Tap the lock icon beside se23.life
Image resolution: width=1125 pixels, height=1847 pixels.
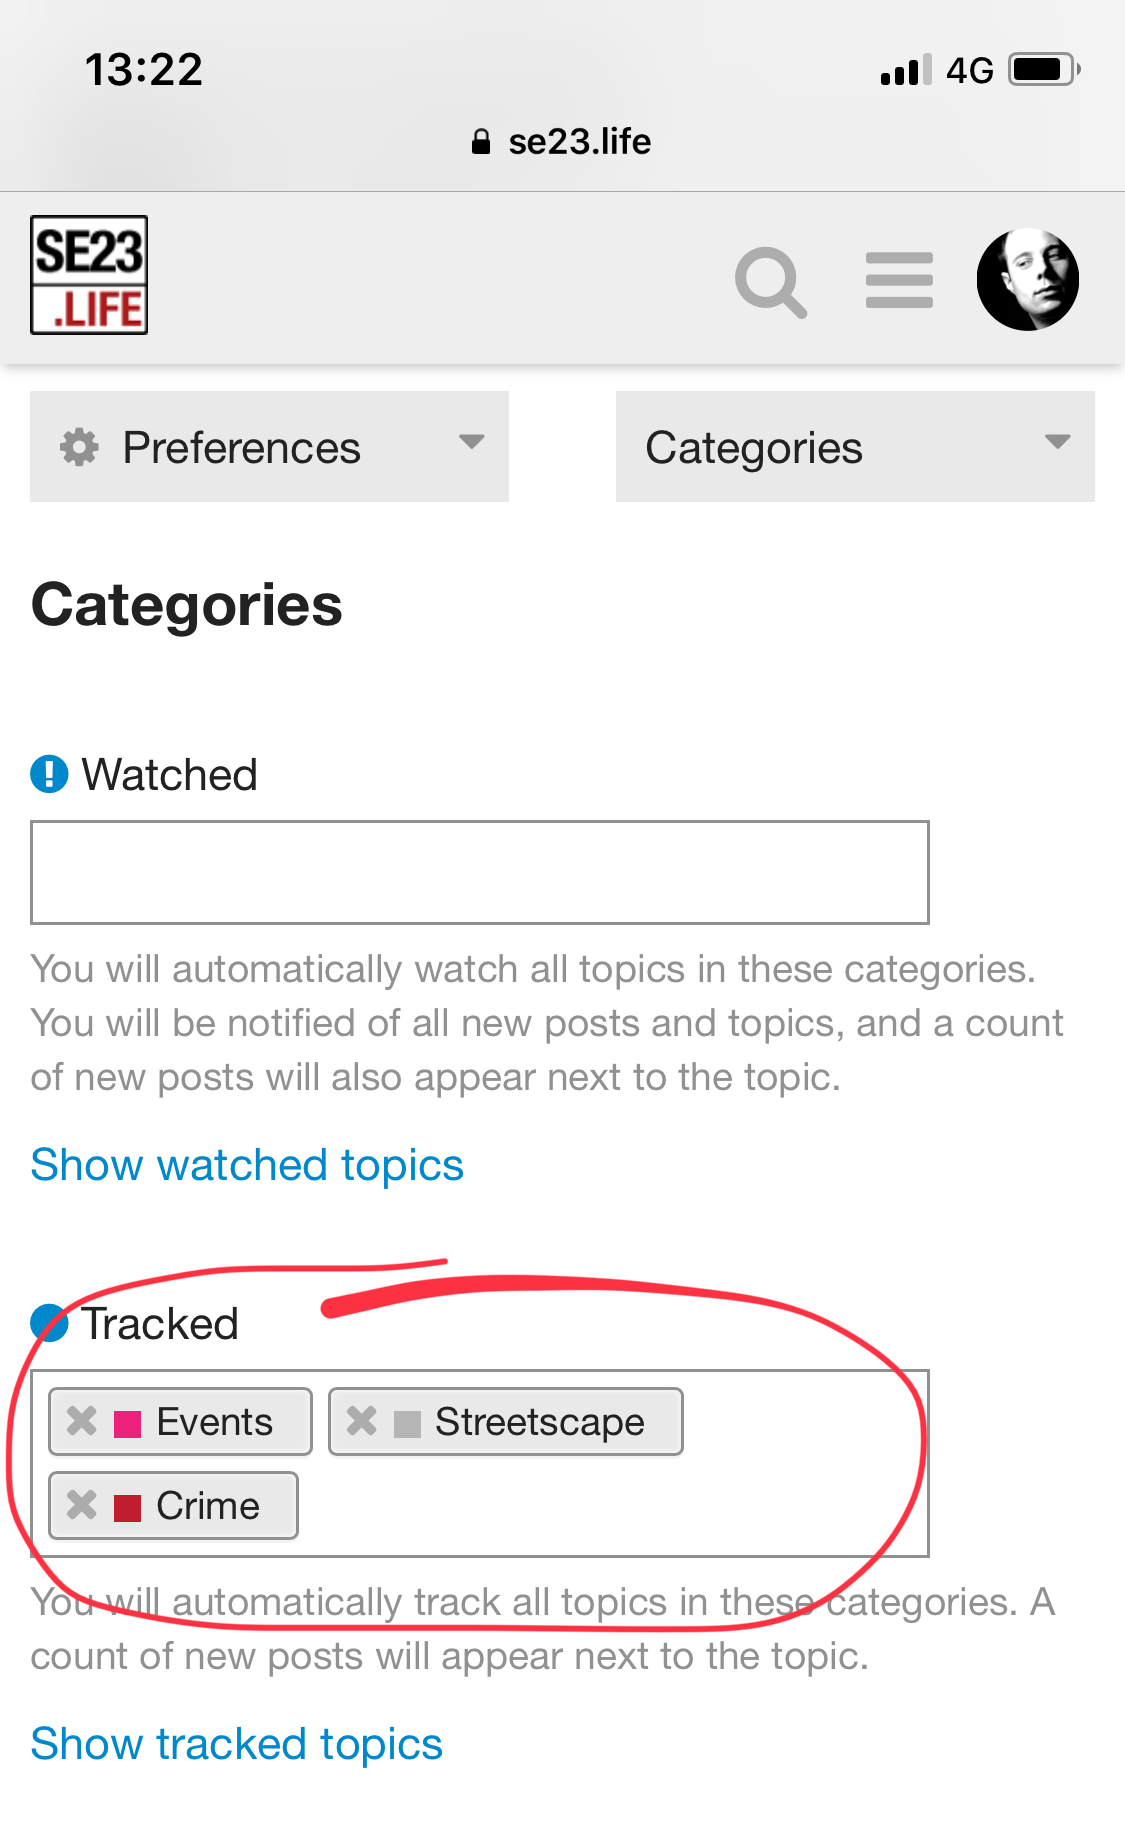pos(481,142)
